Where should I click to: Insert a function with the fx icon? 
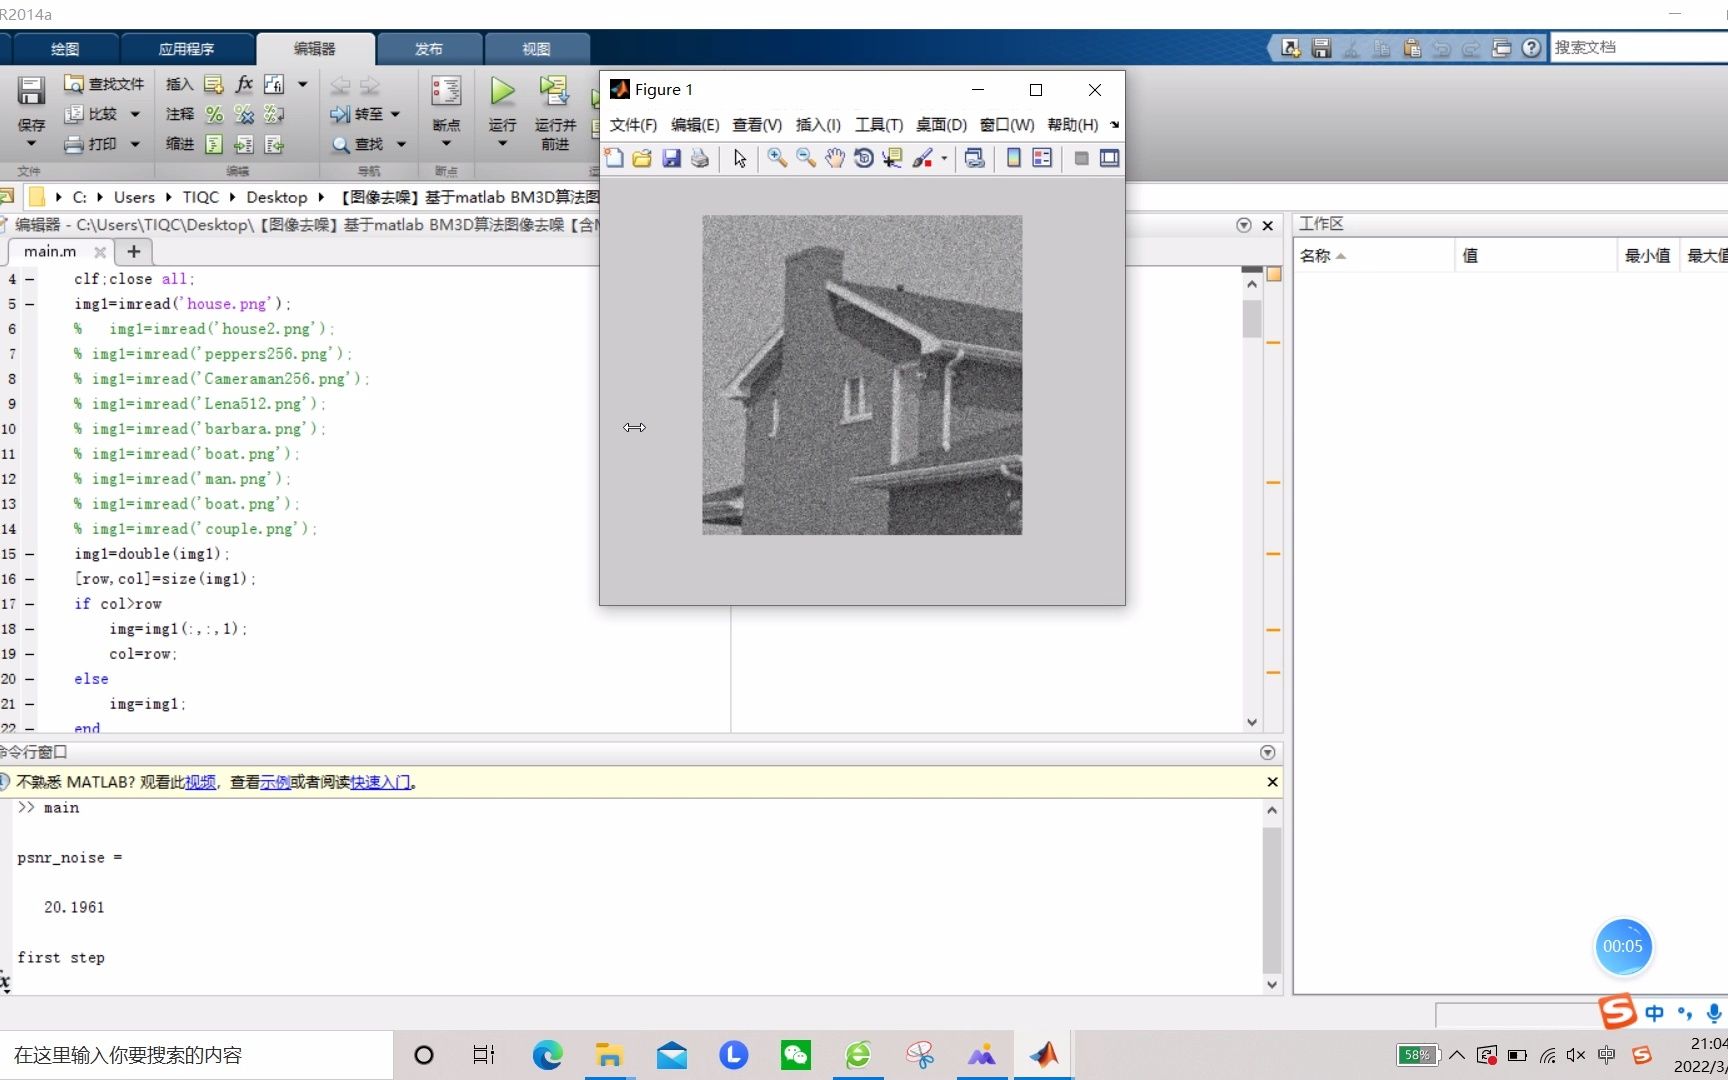click(x=243, y=84)
